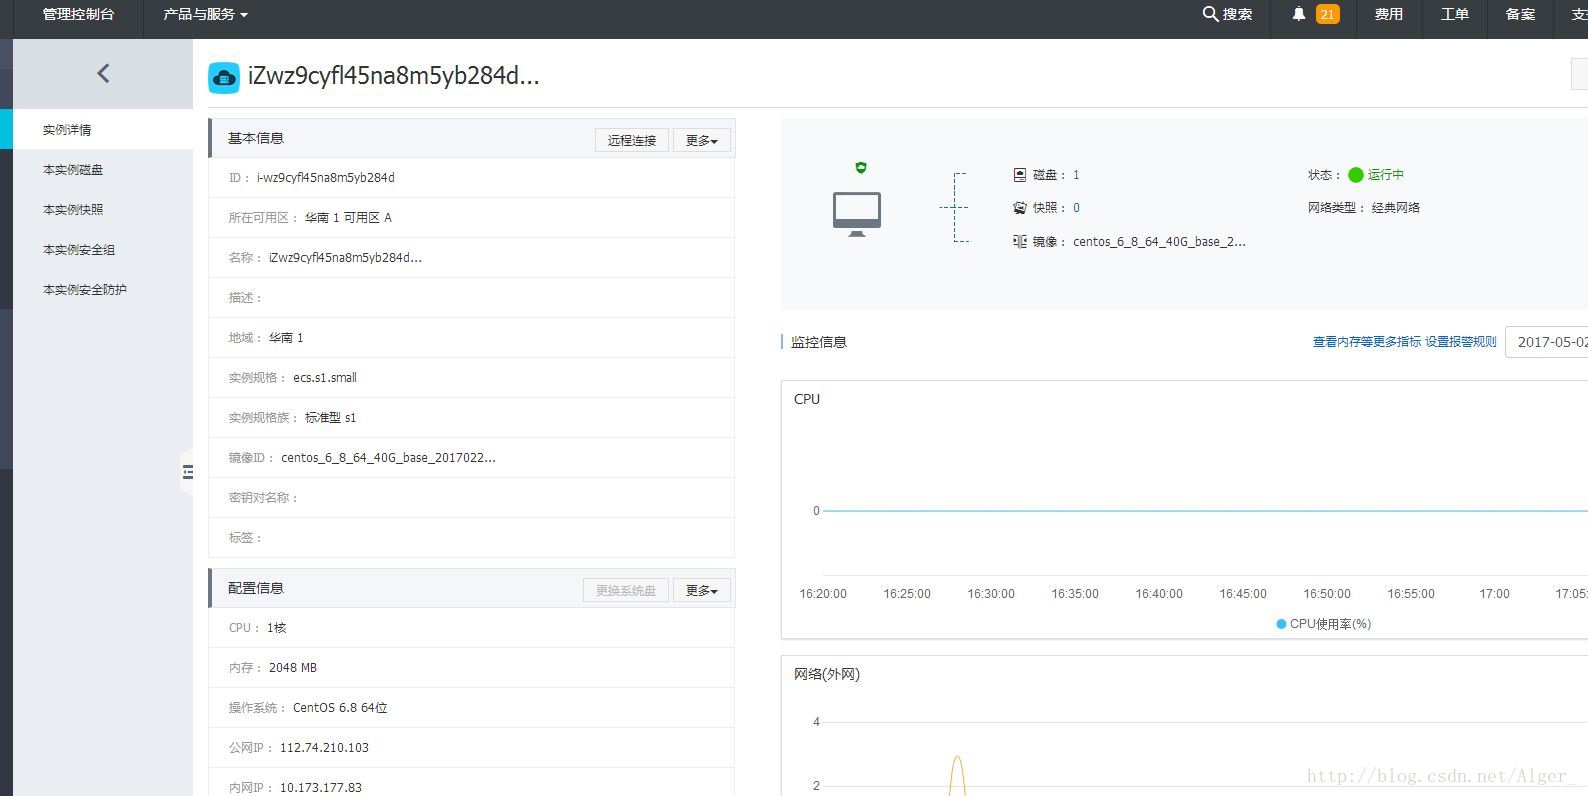The height and width of the screenshot is (796, 1588).
Task: Click 所在可用区 value 华南 1 可用区 A
Action: [348, 218]
